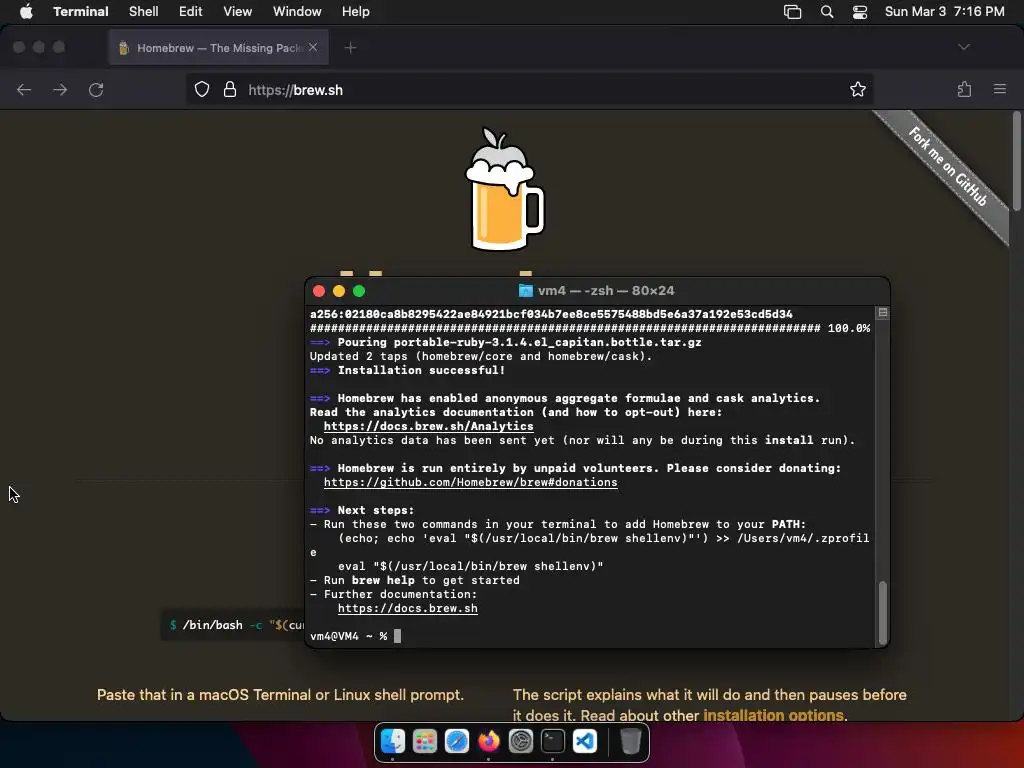Open the browser extensions icon
The image size is (1024, 768).
(x=964, y=89)
